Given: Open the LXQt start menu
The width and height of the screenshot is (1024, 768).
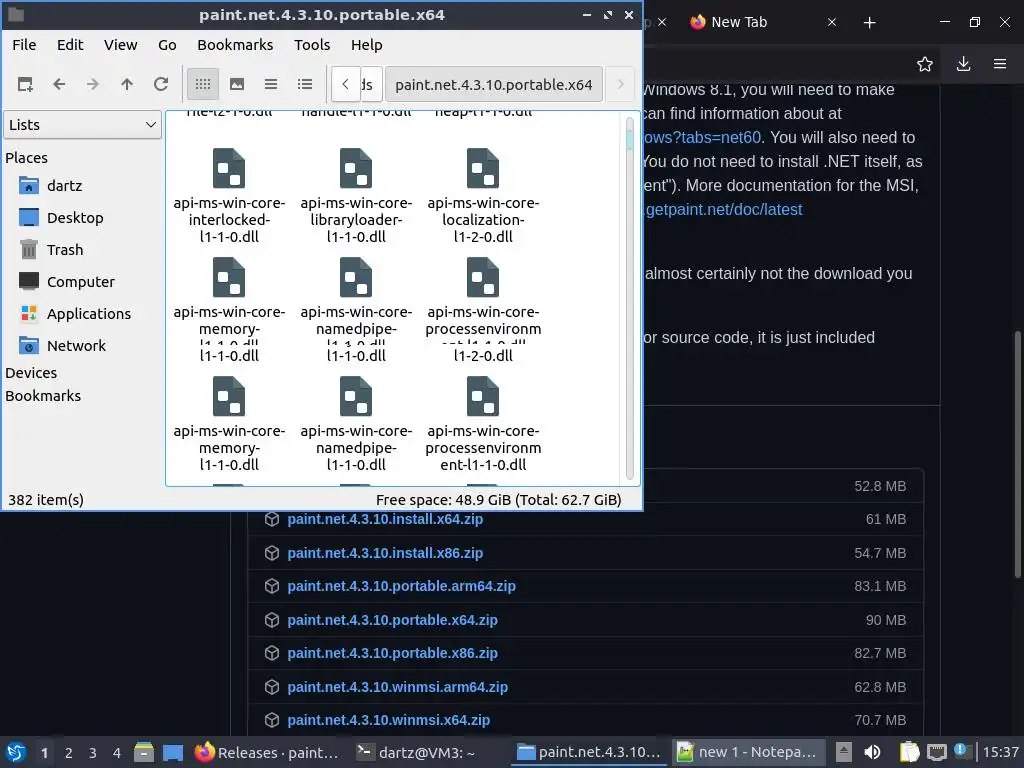Looking at the screenshot, I should [16, 752].
